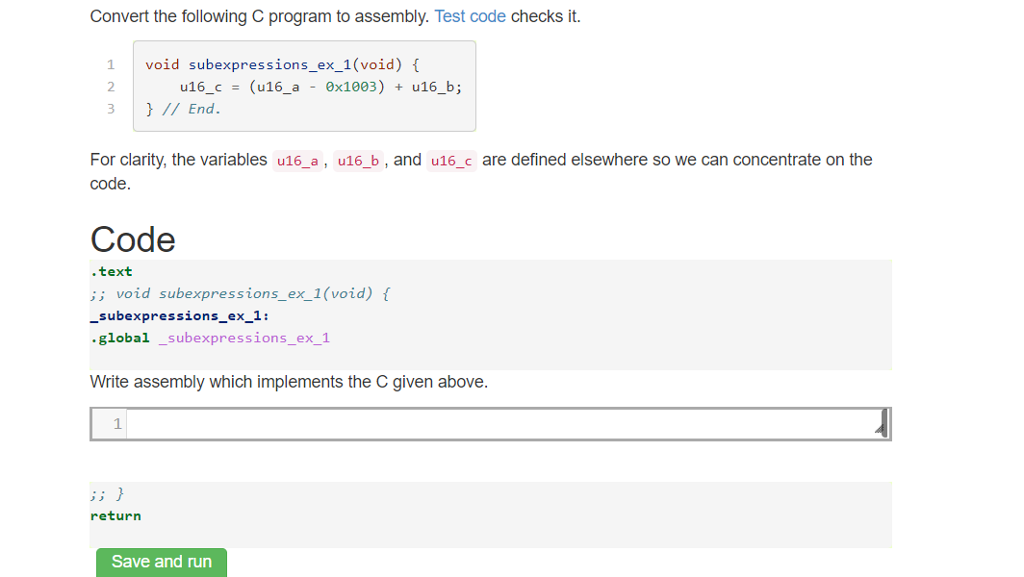The height and width of the screenshot is (577, 1024).
Task: Select the u16_c inline code label
Action: [451, 161]
